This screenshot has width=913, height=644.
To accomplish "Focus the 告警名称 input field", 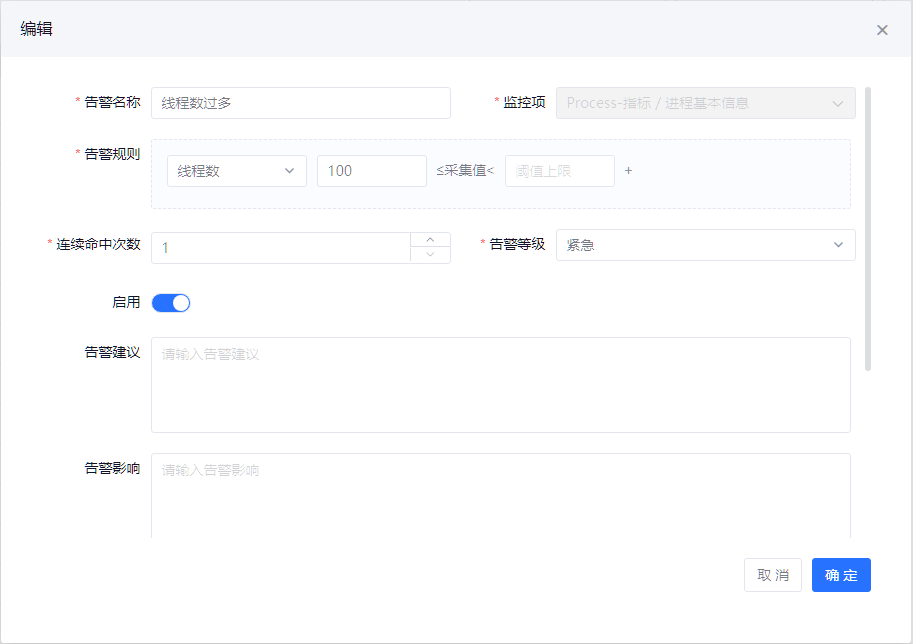I will click(x=300, y=103).
